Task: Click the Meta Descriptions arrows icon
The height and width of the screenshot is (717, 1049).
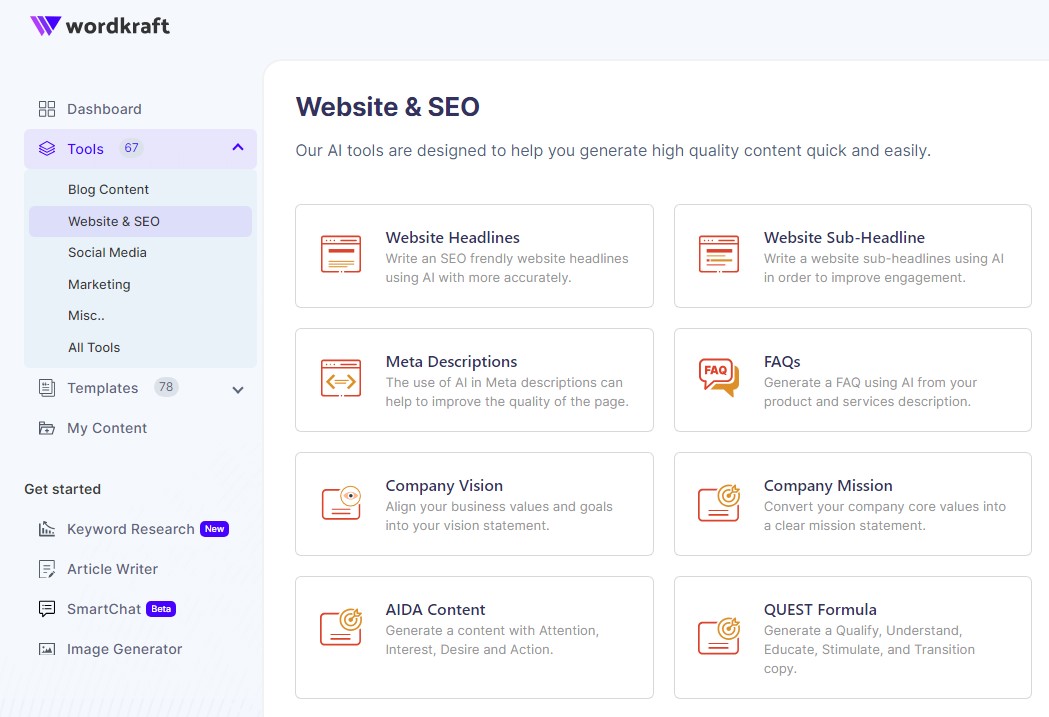Action: pos(341,379)
